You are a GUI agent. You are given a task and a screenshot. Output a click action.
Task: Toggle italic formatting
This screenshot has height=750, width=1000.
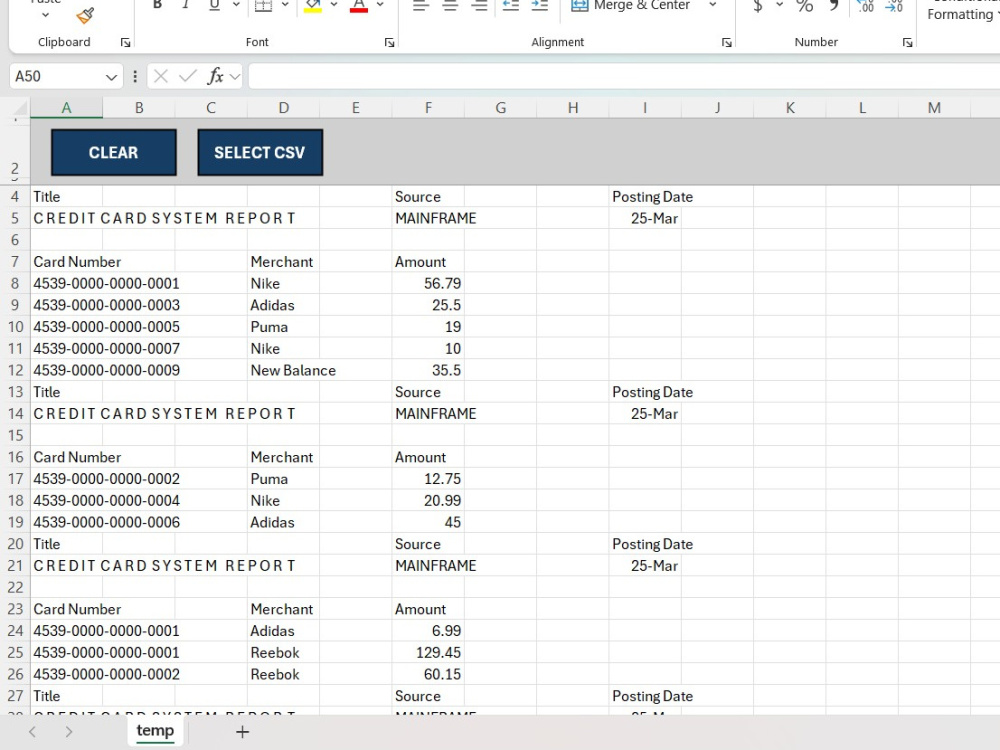click(x=186, y=5)
